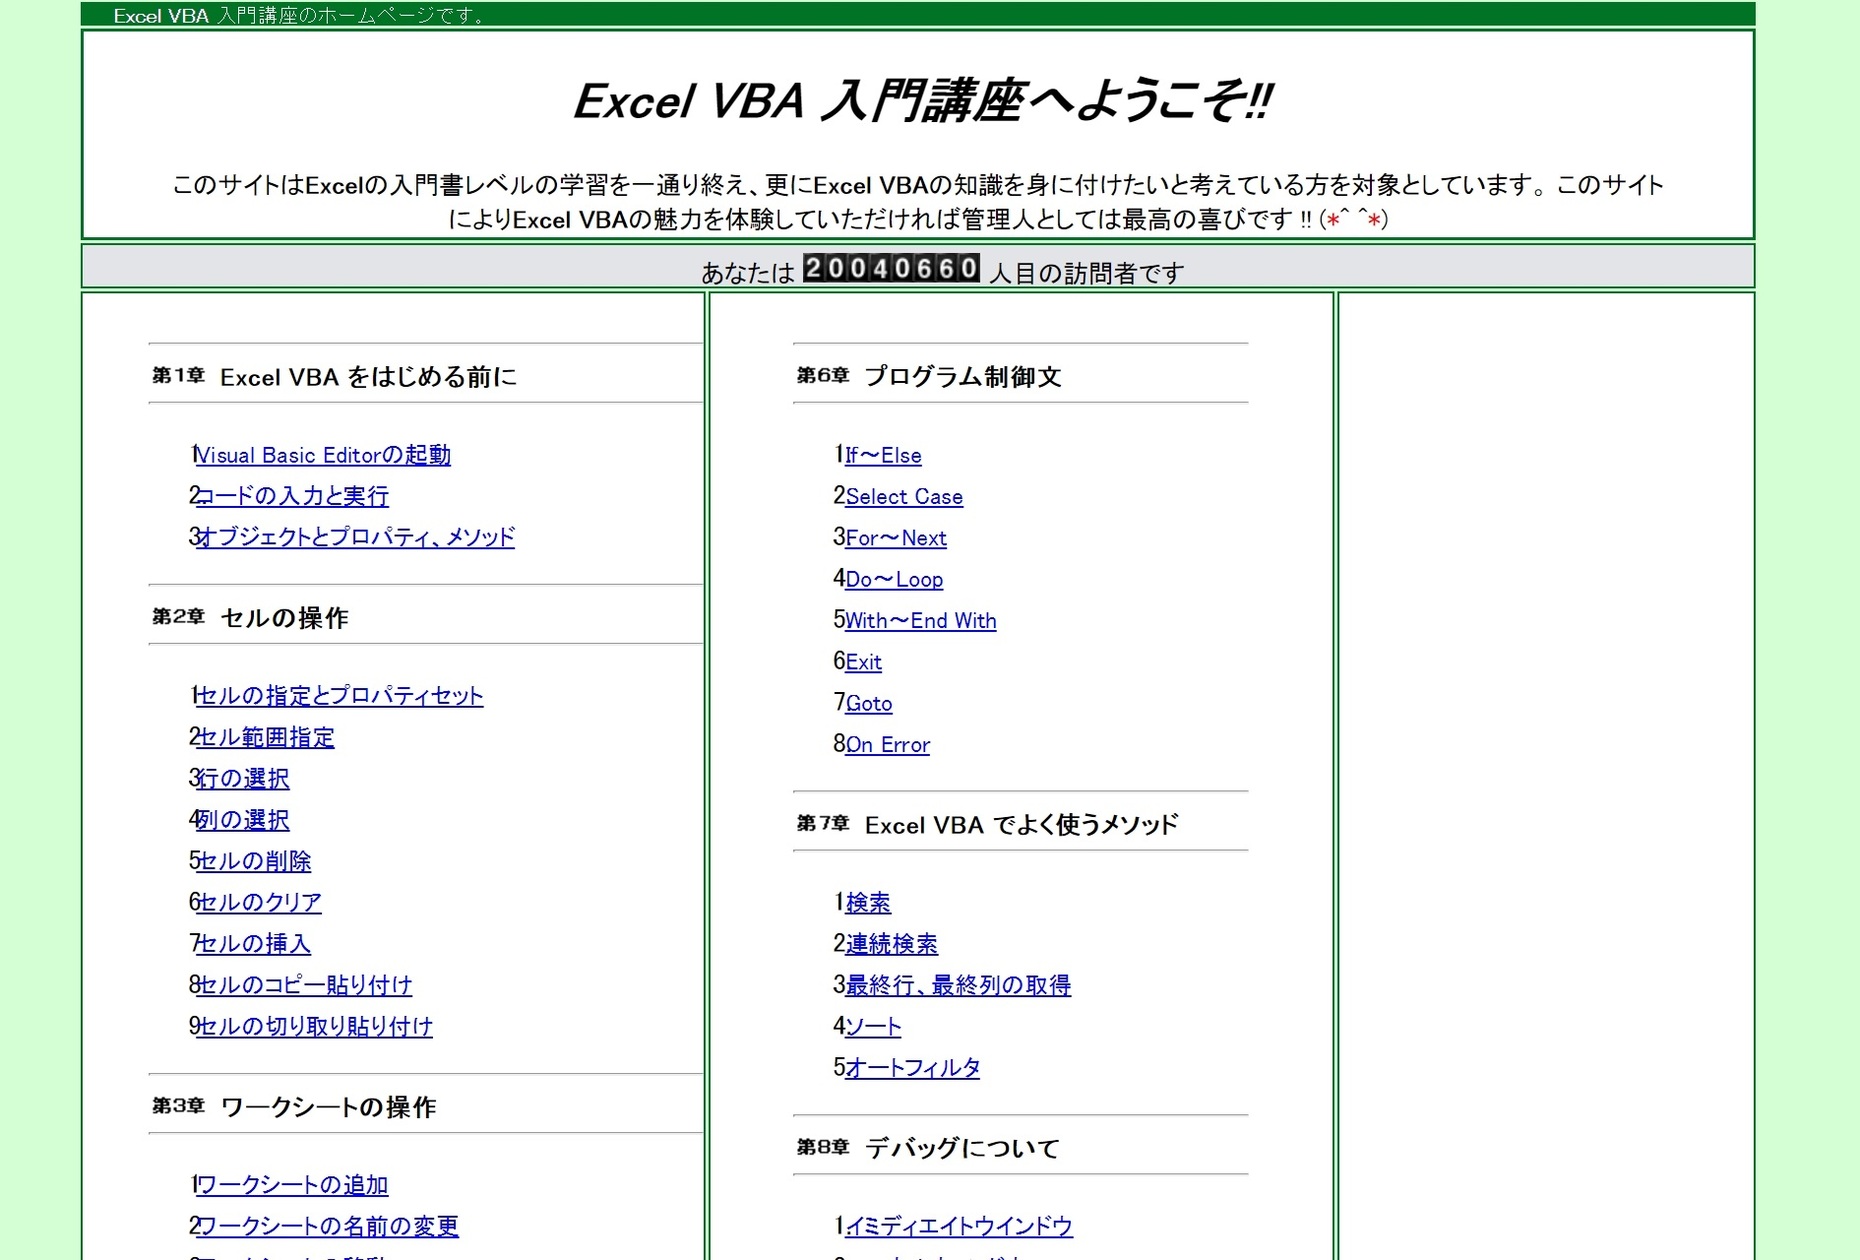Open the ワークシートの名前の変更 page
This screenshot has width=1860, height=1260.
[x=327, y=1225]
